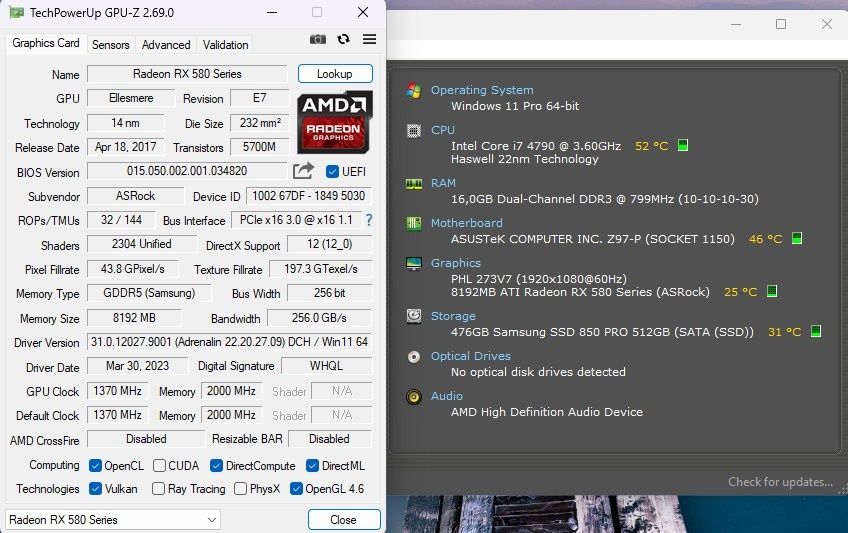The height and width of the screenshot is (533, 848).
Task: Toggle the PhysX checkbox
Action: click(x=241, y=489)
